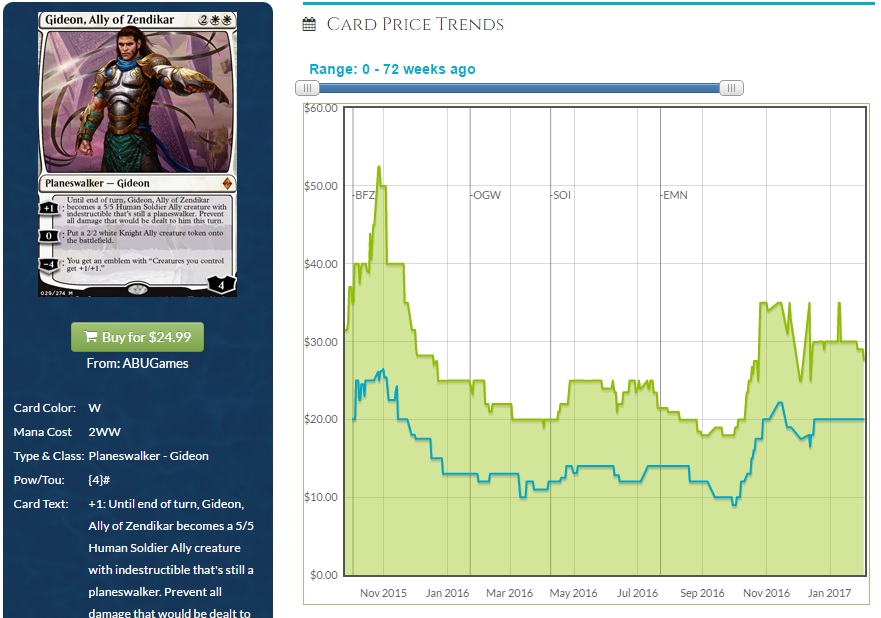Image resolution: width=881 pixels, height=618 pixels.
Task: Click the 'Card Color:' label
Action: (44, 408)
